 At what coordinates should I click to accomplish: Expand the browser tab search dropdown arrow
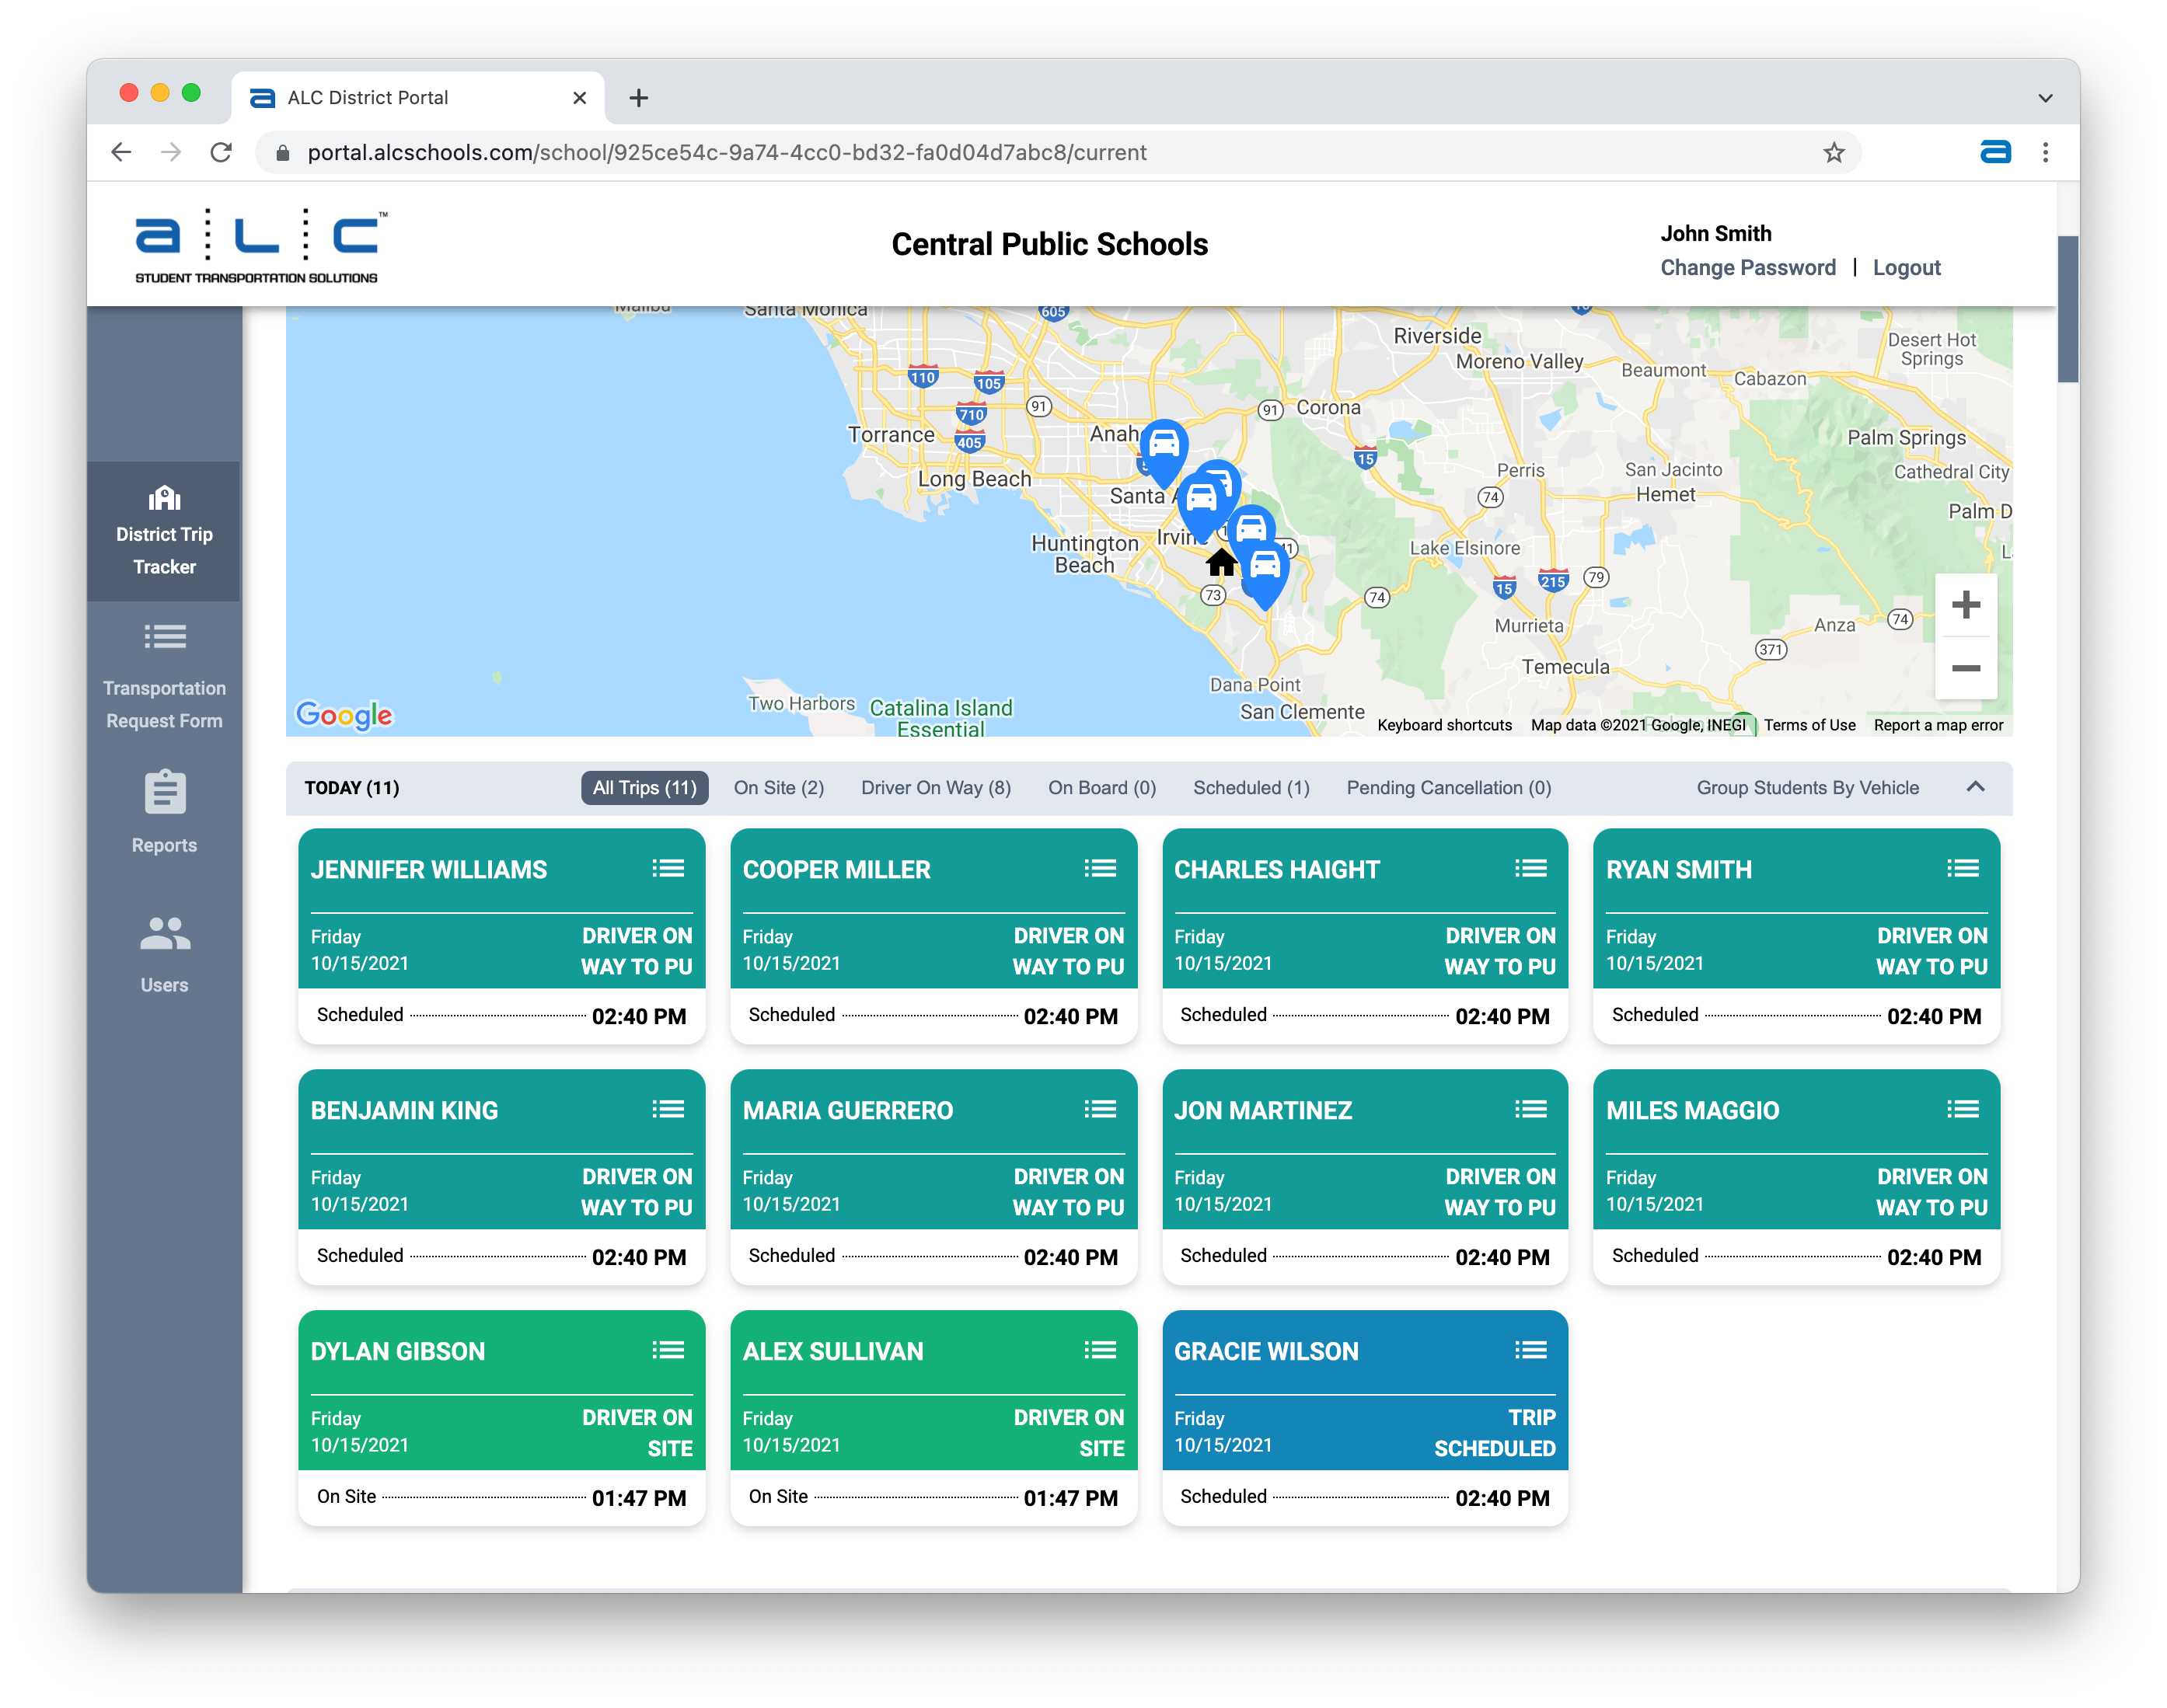[x=2045, y=98]
